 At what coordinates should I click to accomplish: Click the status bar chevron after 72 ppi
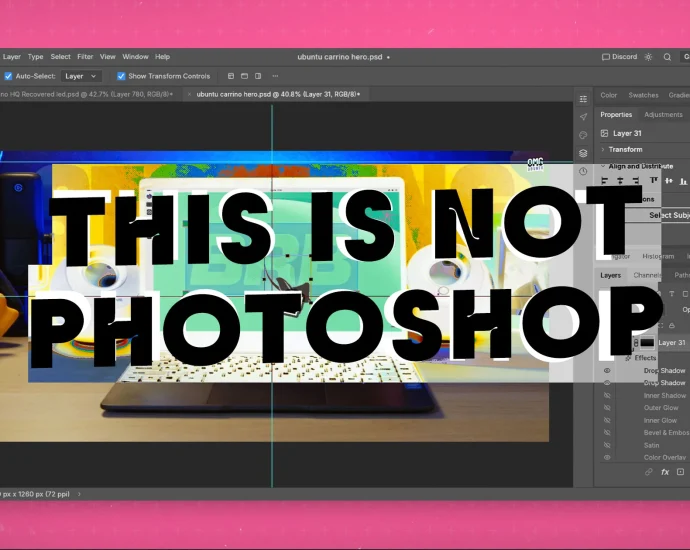tap(79, 494)
